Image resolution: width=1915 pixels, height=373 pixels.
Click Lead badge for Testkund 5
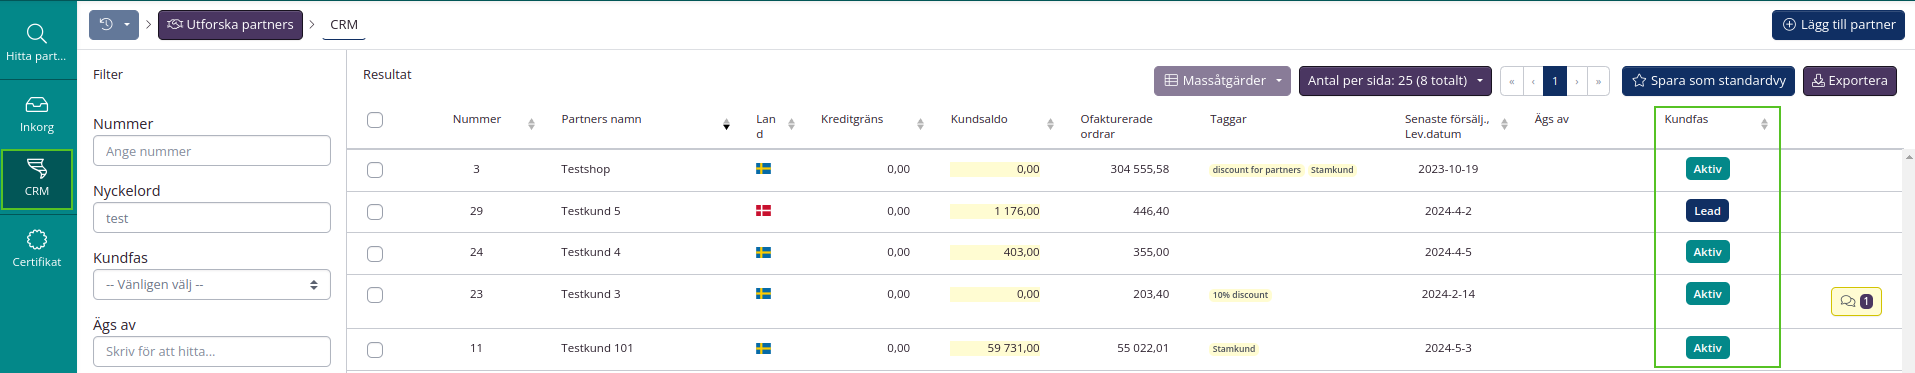click(1707, 211)
